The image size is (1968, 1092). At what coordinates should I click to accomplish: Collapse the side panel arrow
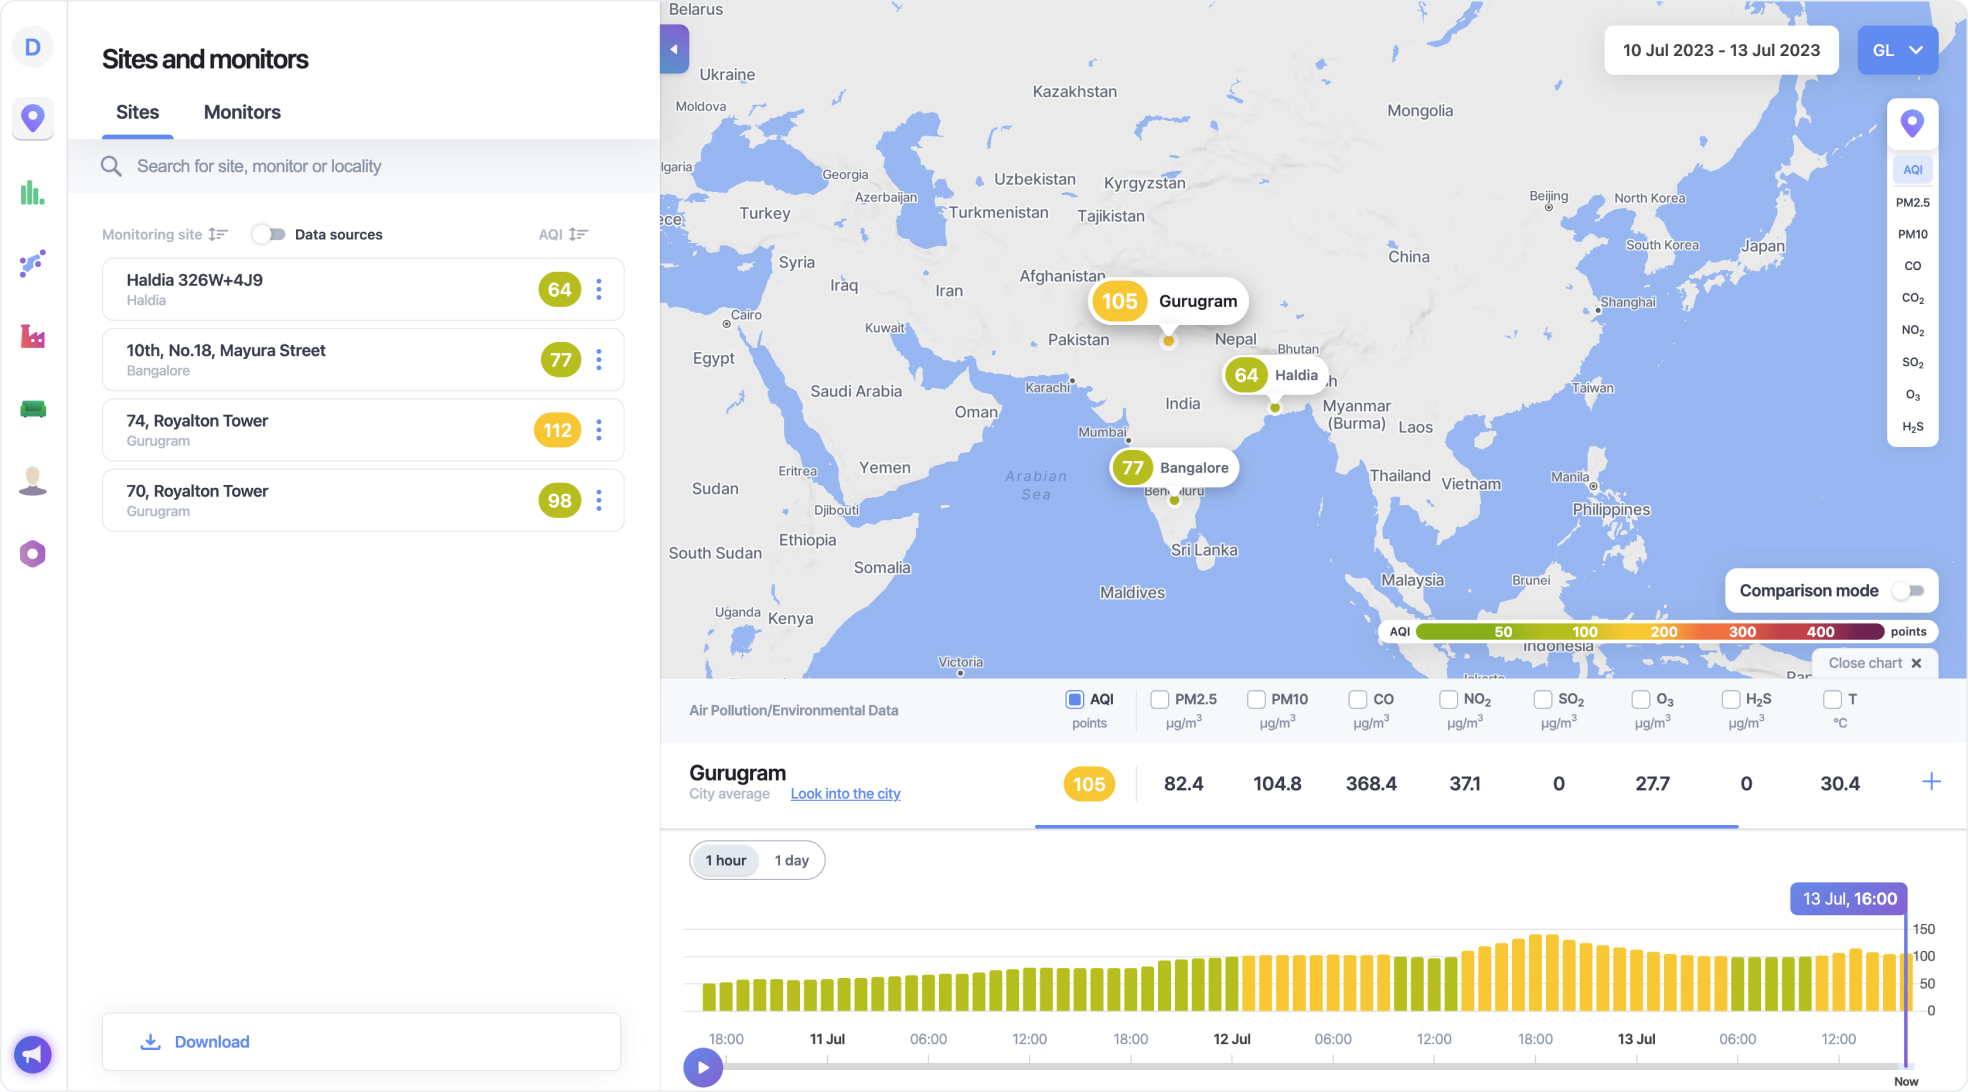pos(674,49)
